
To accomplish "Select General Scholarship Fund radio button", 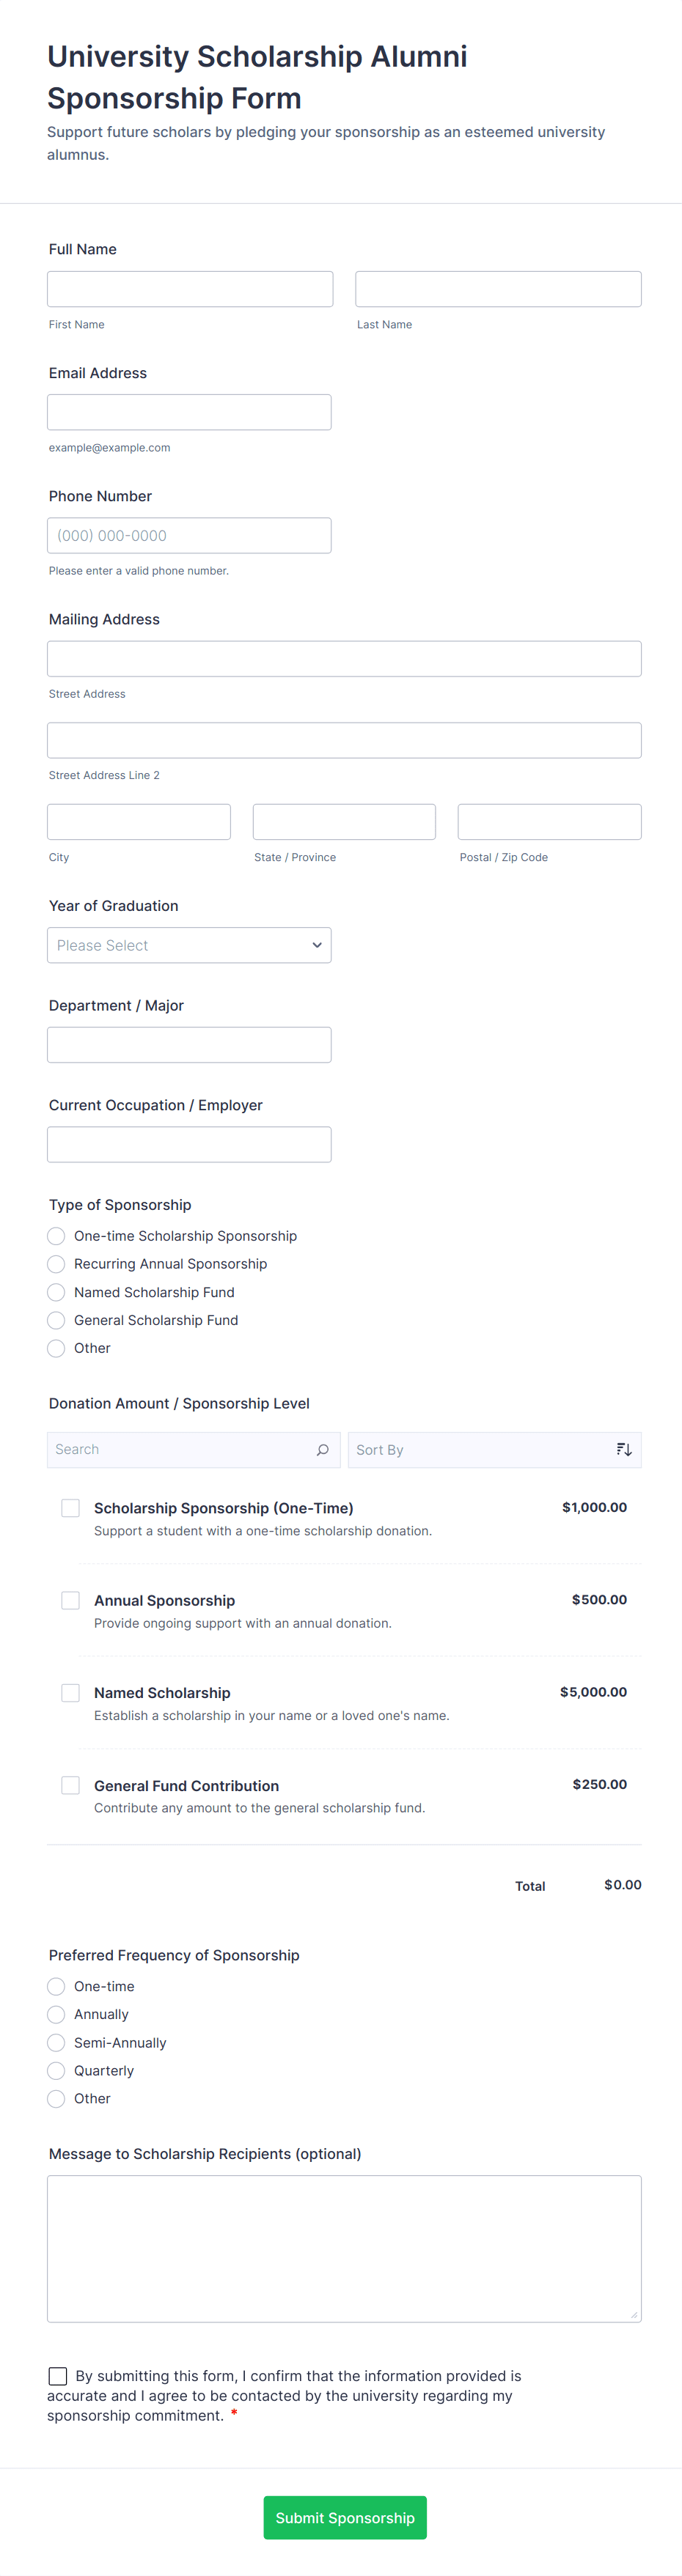I will coord(57,1320).
